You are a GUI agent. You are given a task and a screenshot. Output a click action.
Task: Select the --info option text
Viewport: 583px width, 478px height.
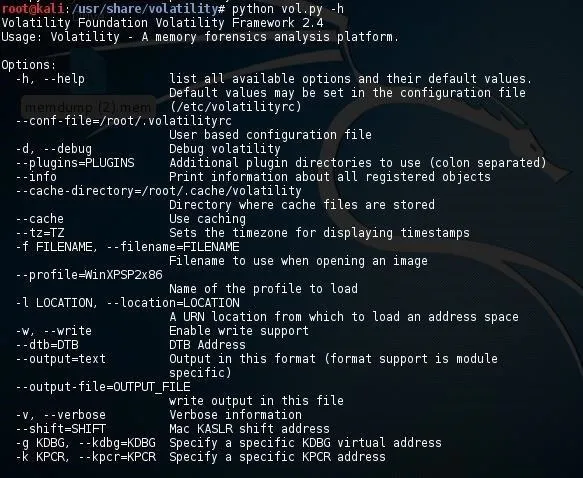pyautogui.click(x=36, y=177)
